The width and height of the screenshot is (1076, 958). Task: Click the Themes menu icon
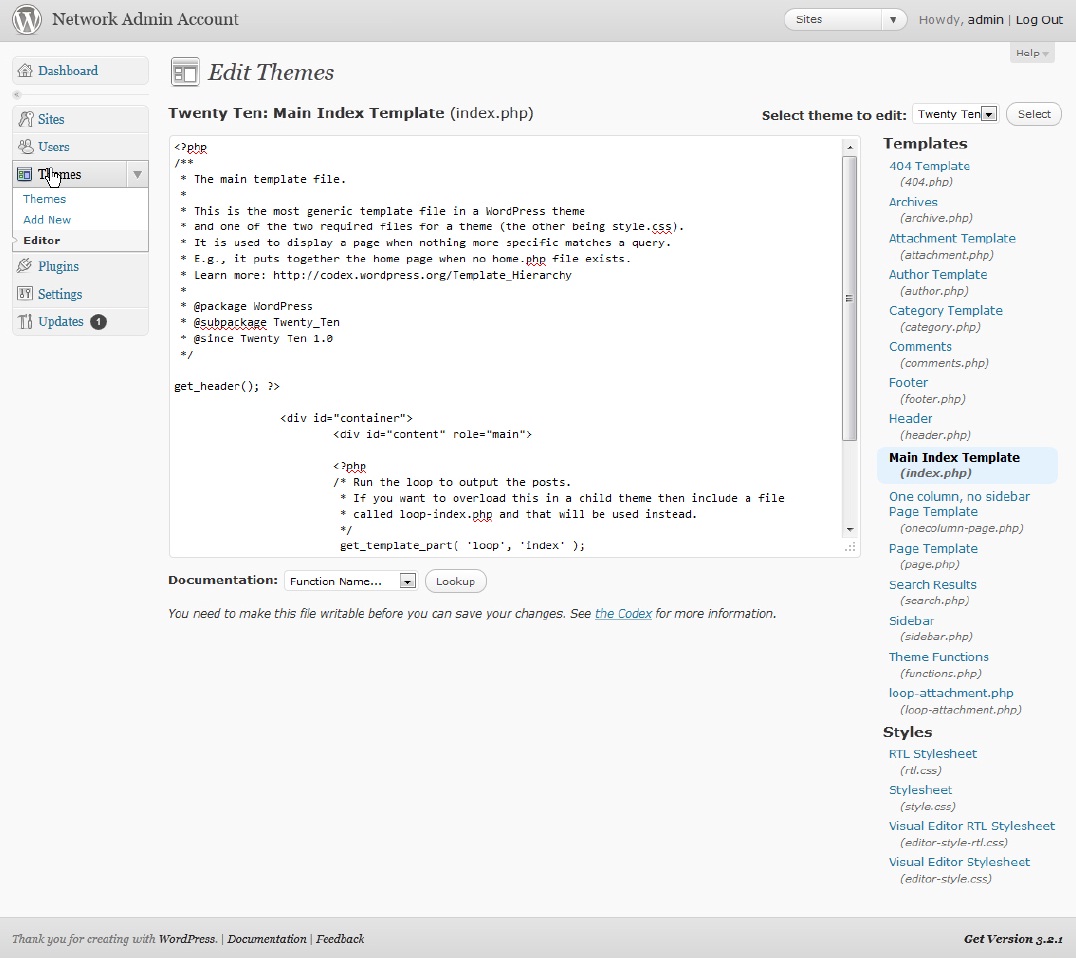tap(25, 174)
